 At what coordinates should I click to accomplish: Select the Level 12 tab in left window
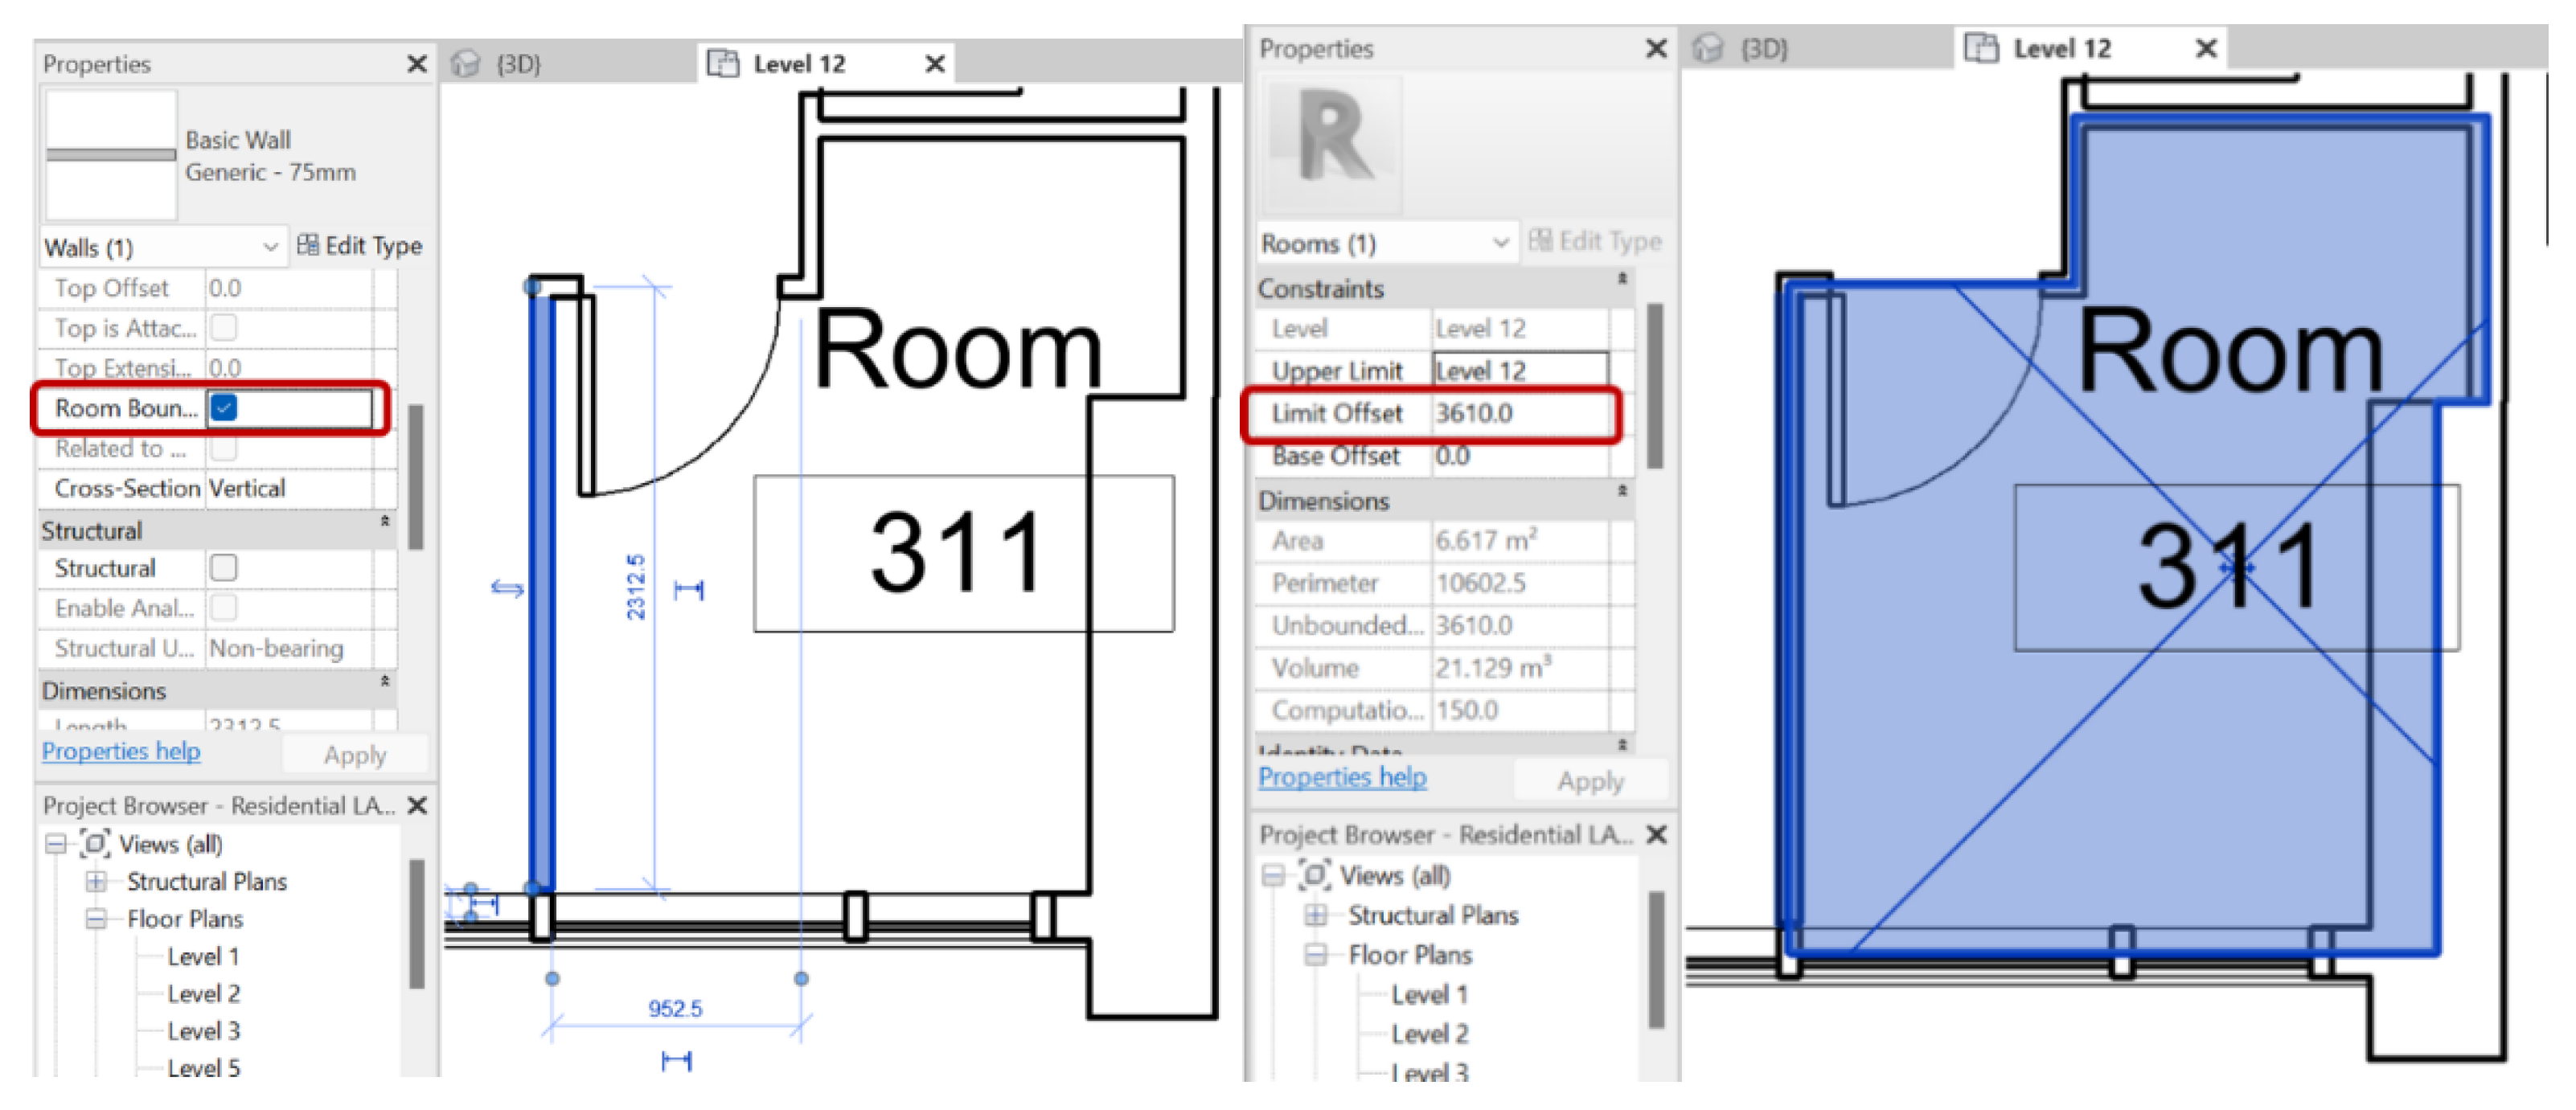(x=798, y=64)
